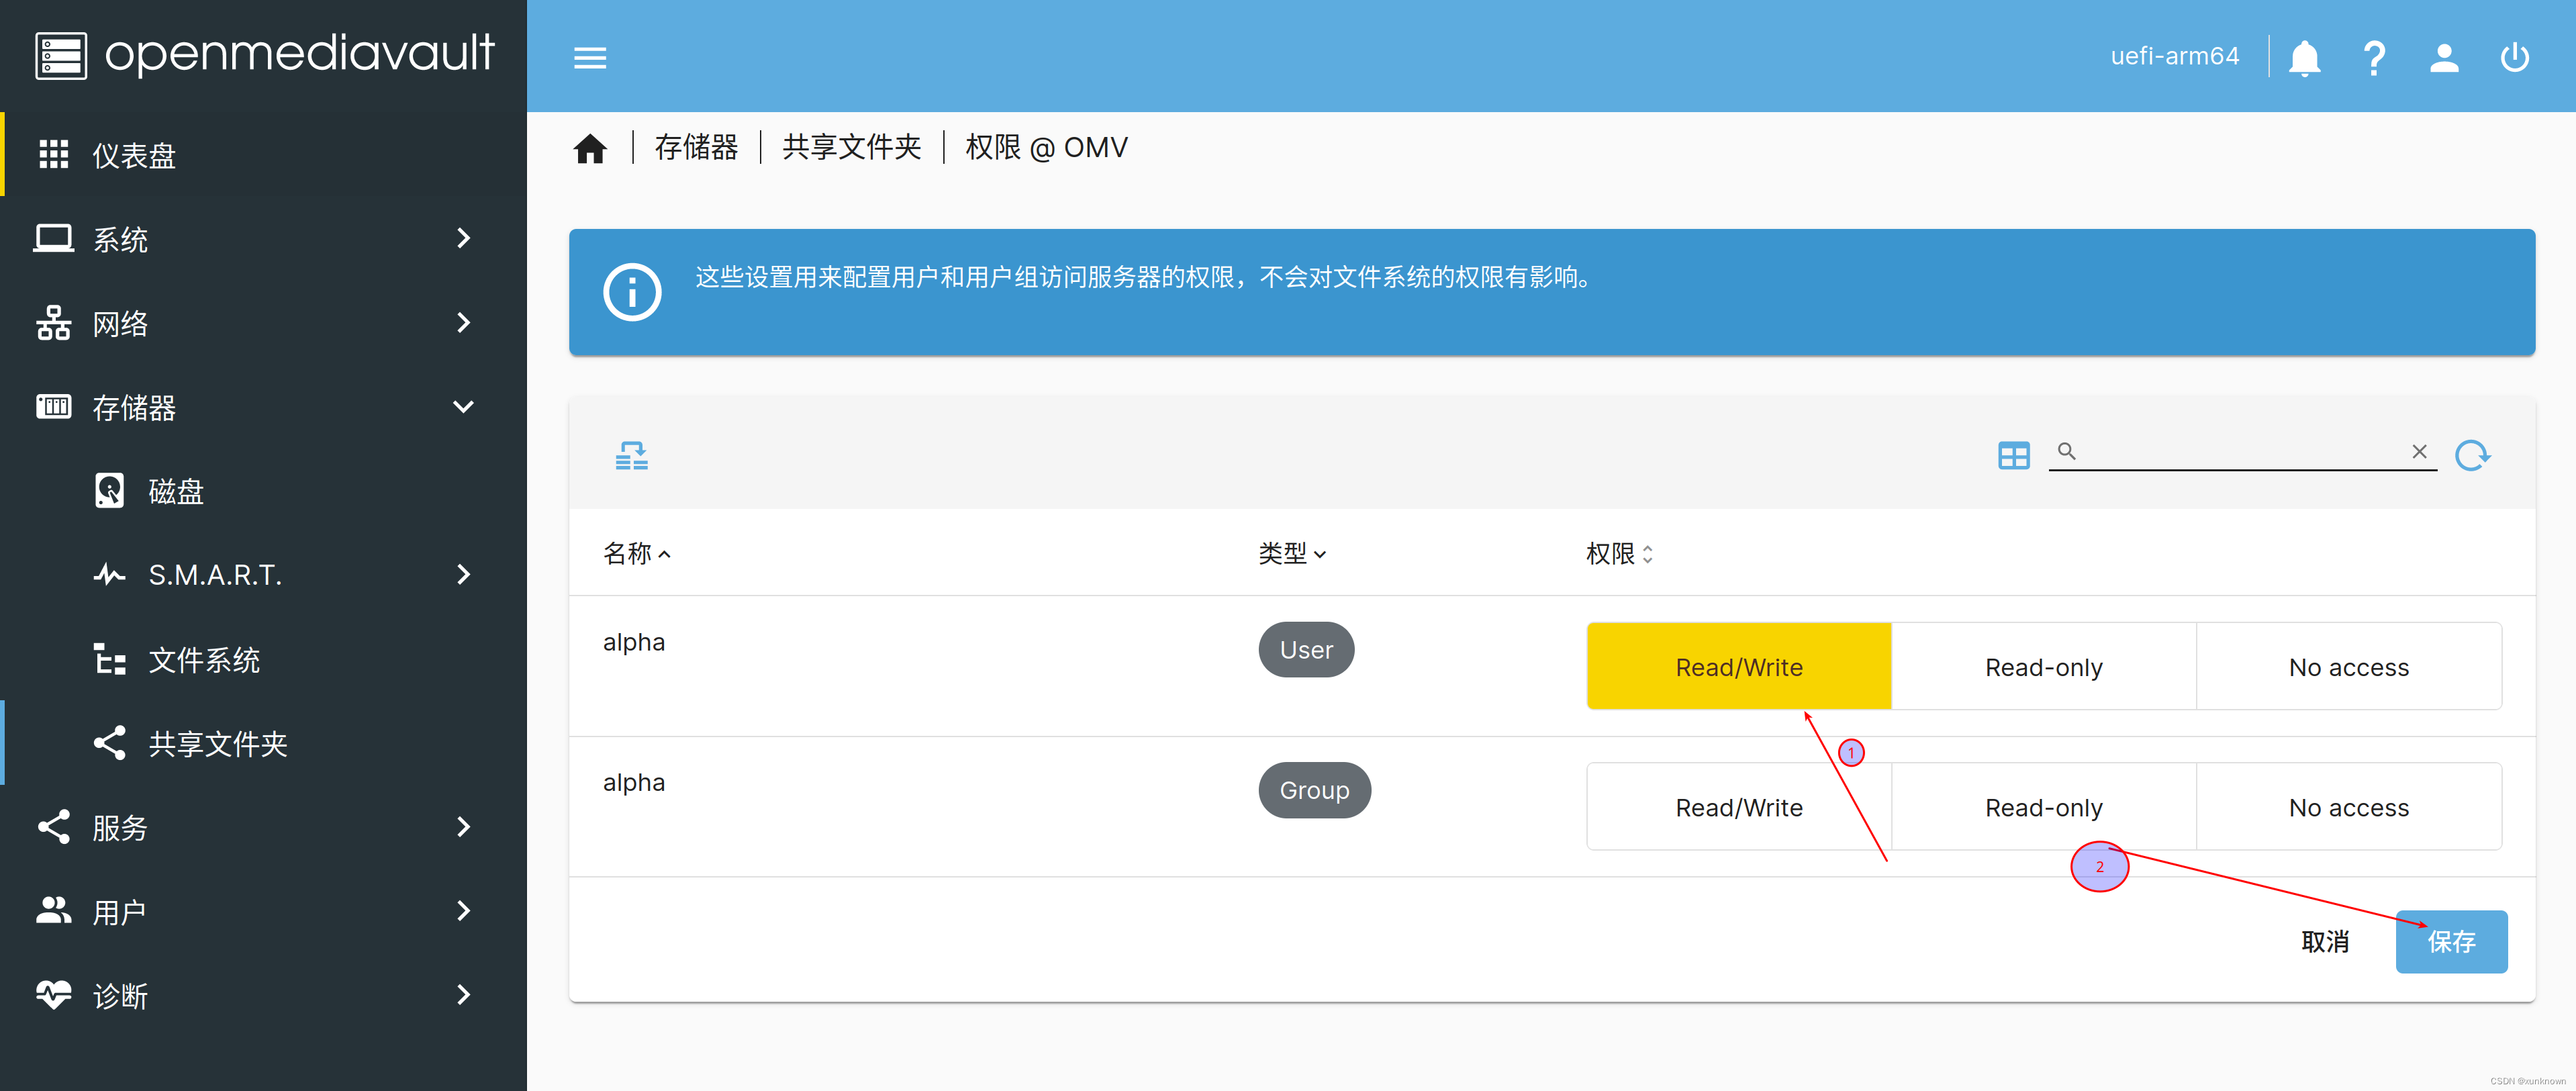Click the home breadcrumb icon
2576x1091 pixels.
[590, 149]
